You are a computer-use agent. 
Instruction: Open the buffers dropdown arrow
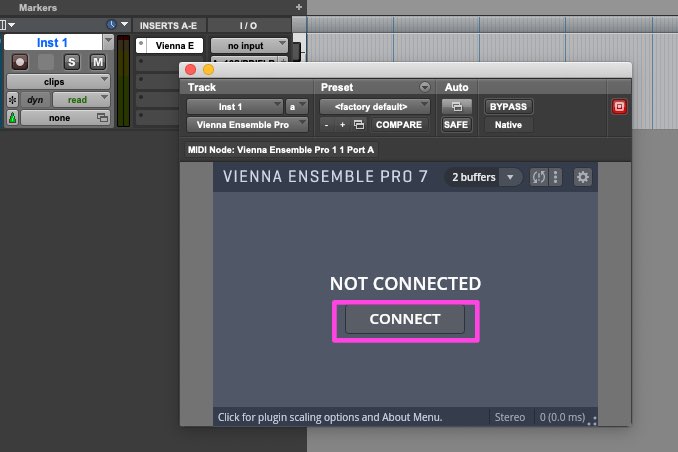(x=510, y=177)
